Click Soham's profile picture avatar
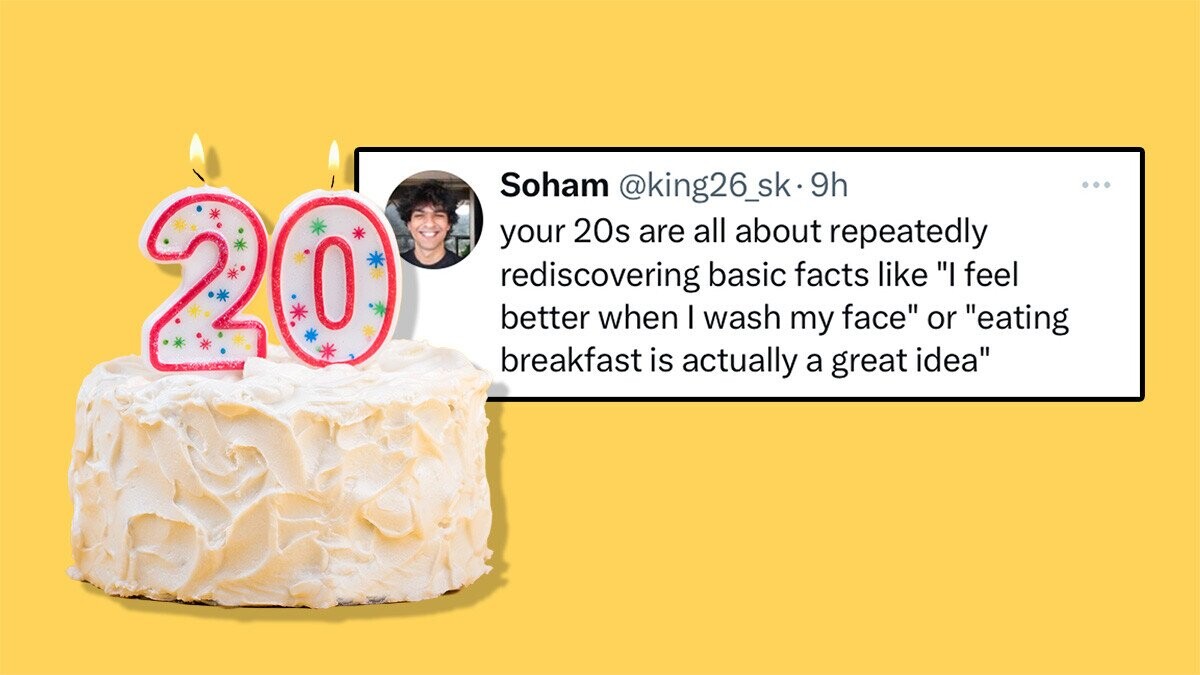The height and width of the screenshot is (675, 1200). 433,219
